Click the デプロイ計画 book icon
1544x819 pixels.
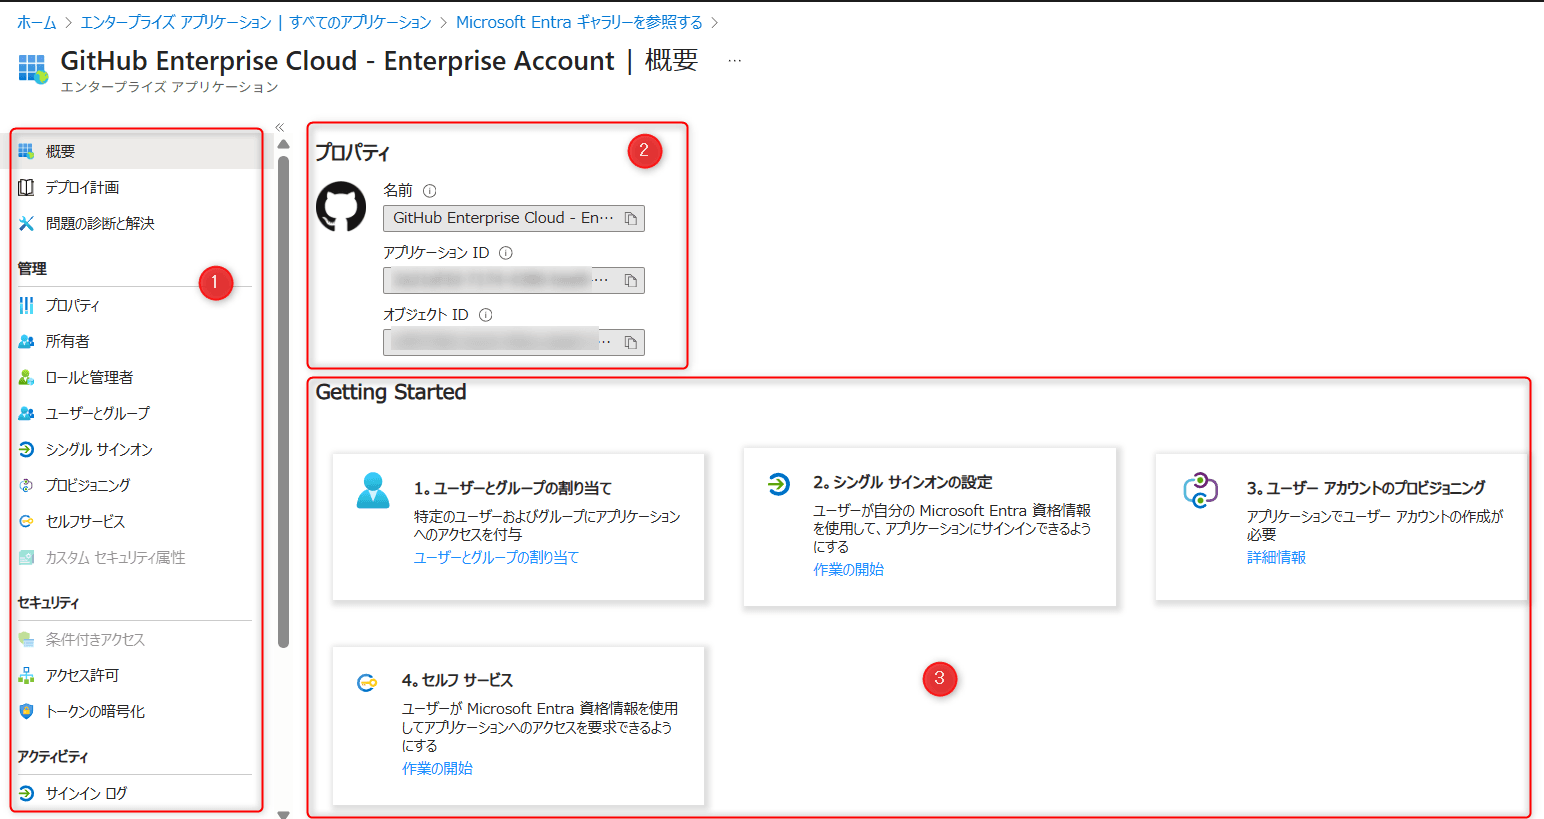click(x=26, y=187)
